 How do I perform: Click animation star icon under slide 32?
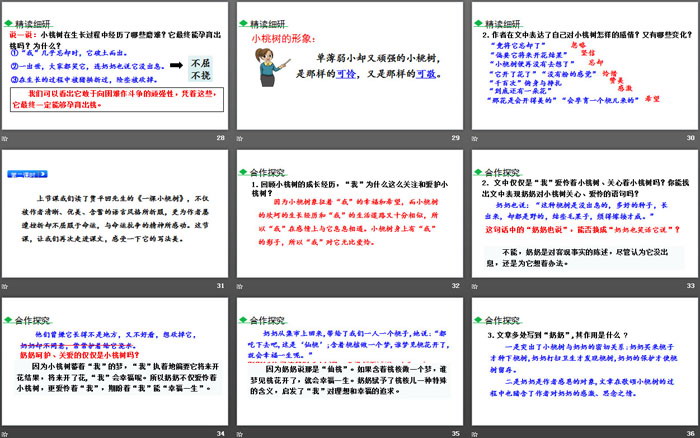click(240, 286)
